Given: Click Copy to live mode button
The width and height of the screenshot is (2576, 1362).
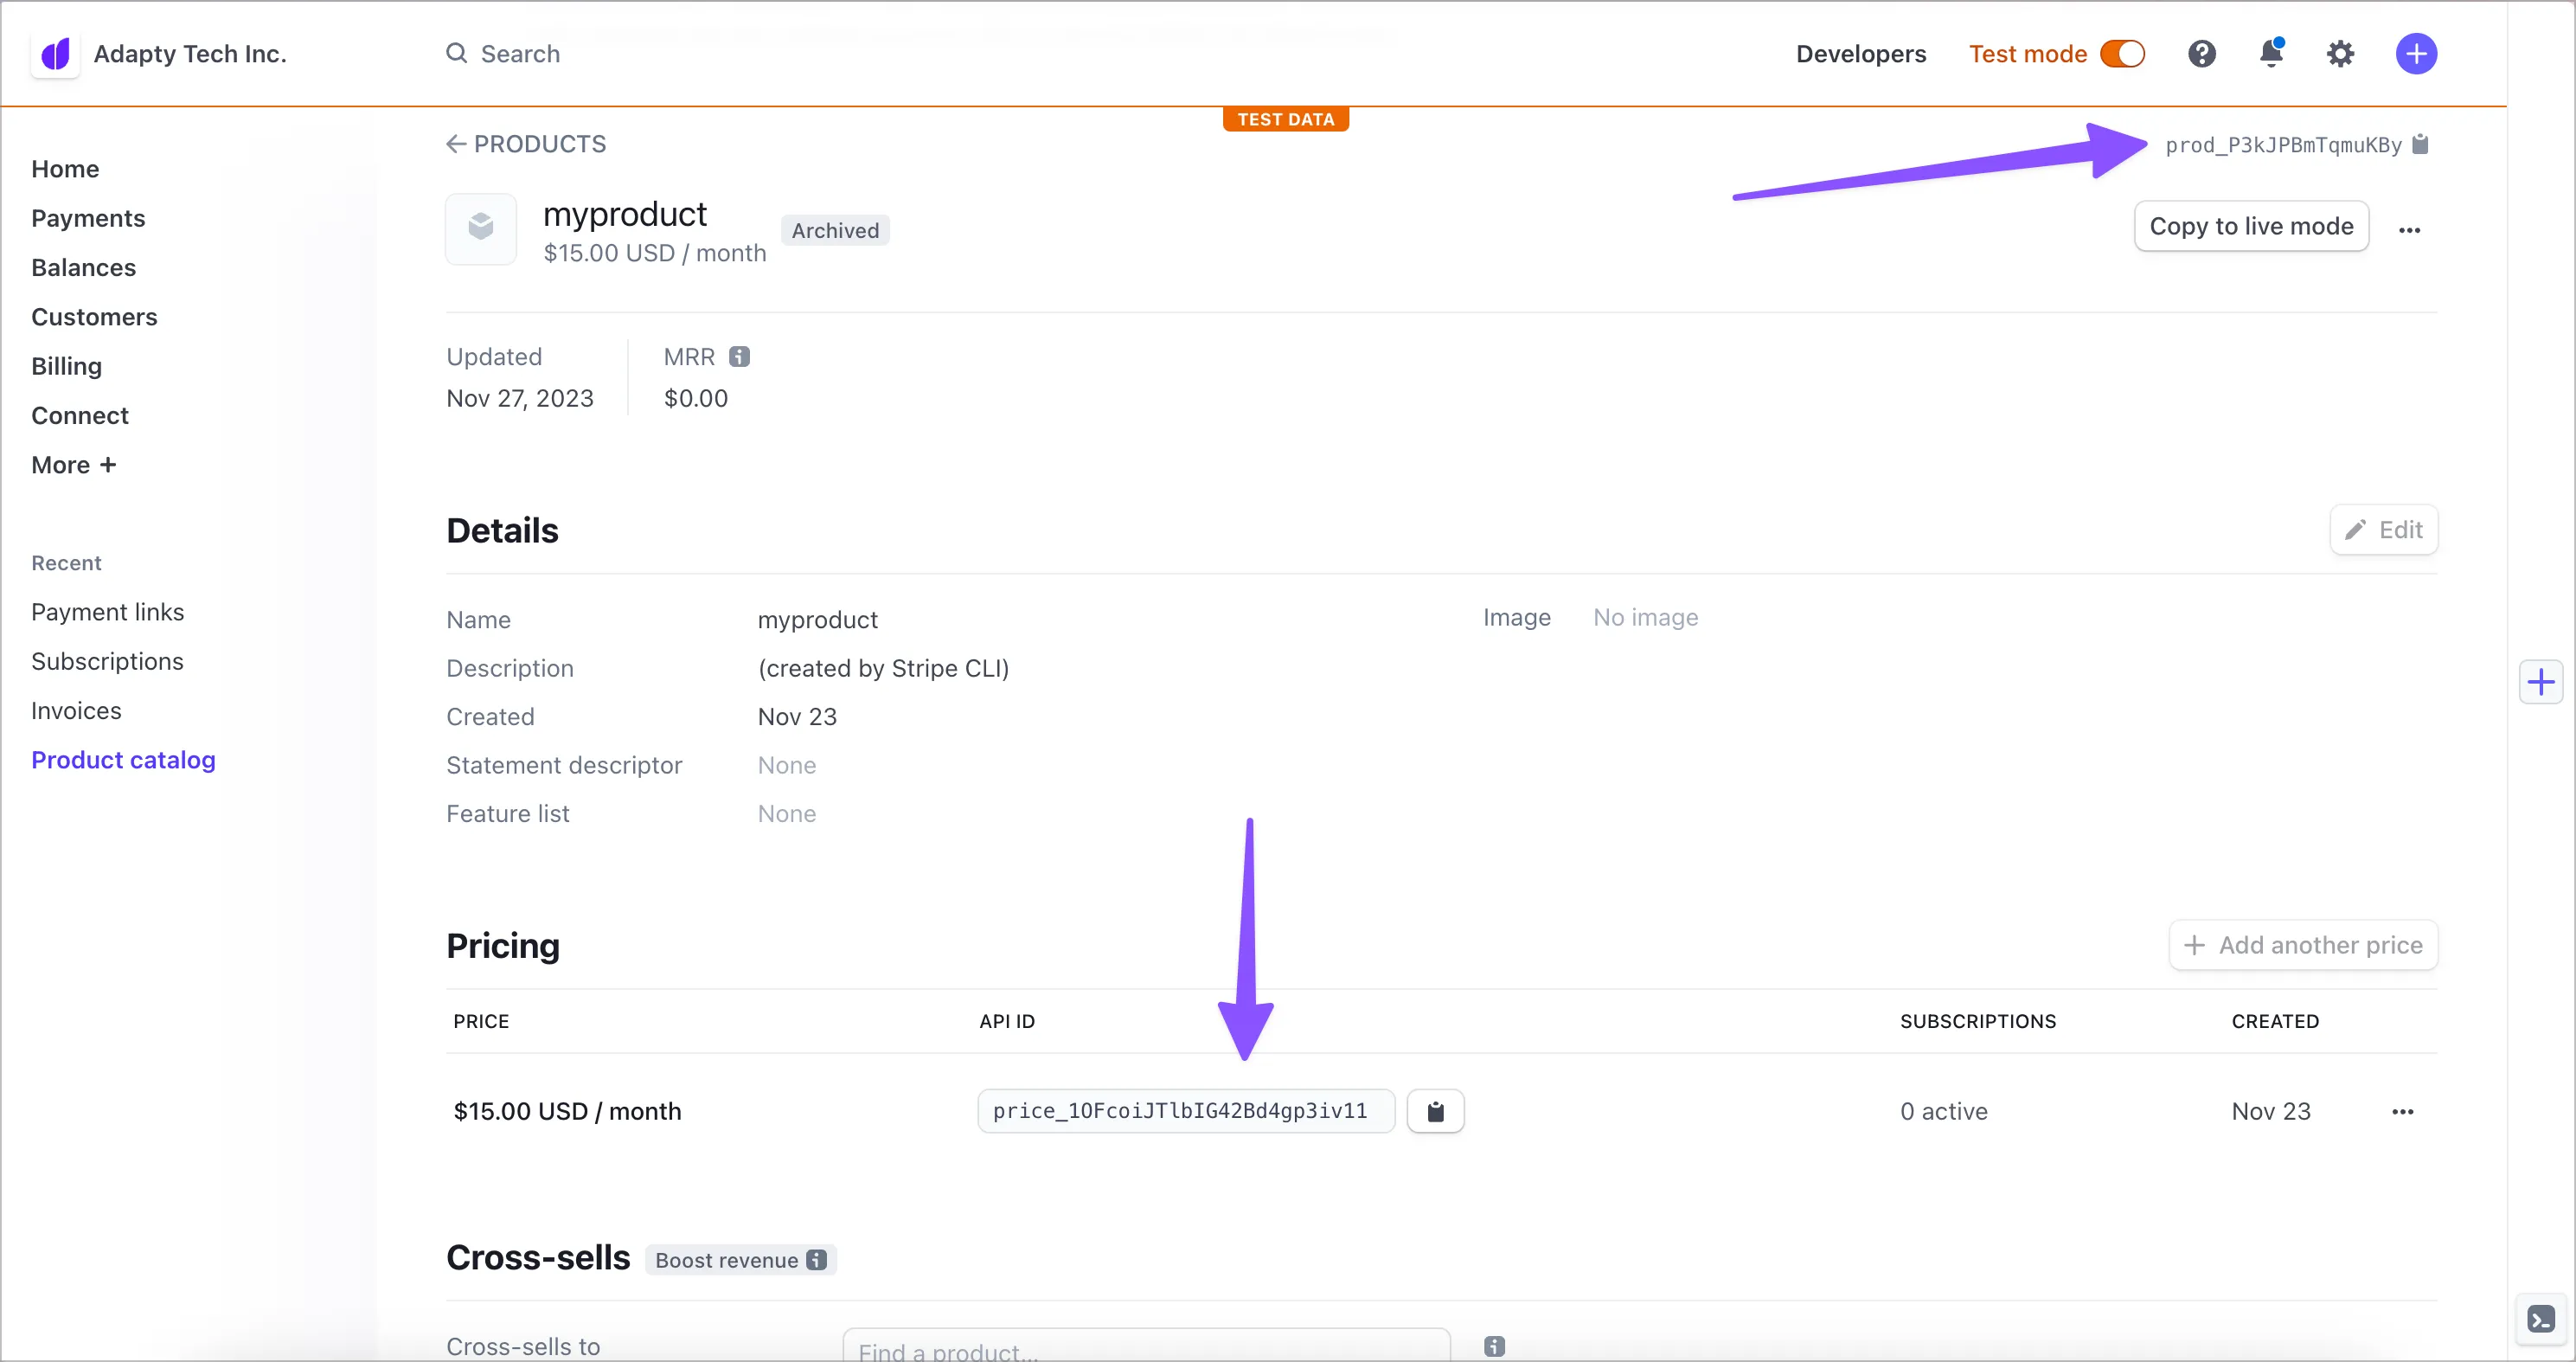Looking at the screenshot, I should tap(2250, 226).
